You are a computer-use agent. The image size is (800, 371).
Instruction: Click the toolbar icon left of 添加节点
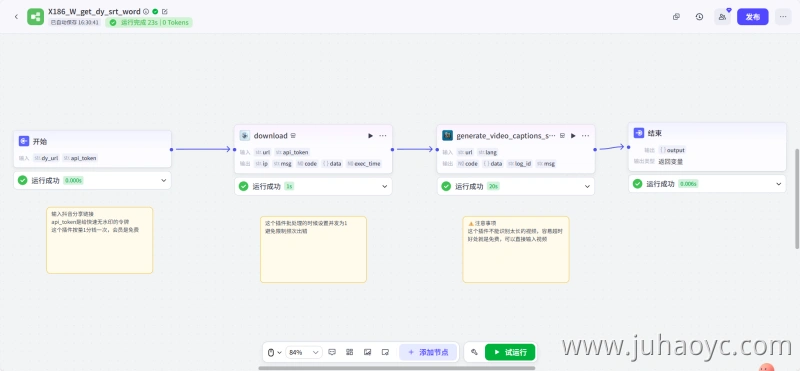[x=385, y=352]
